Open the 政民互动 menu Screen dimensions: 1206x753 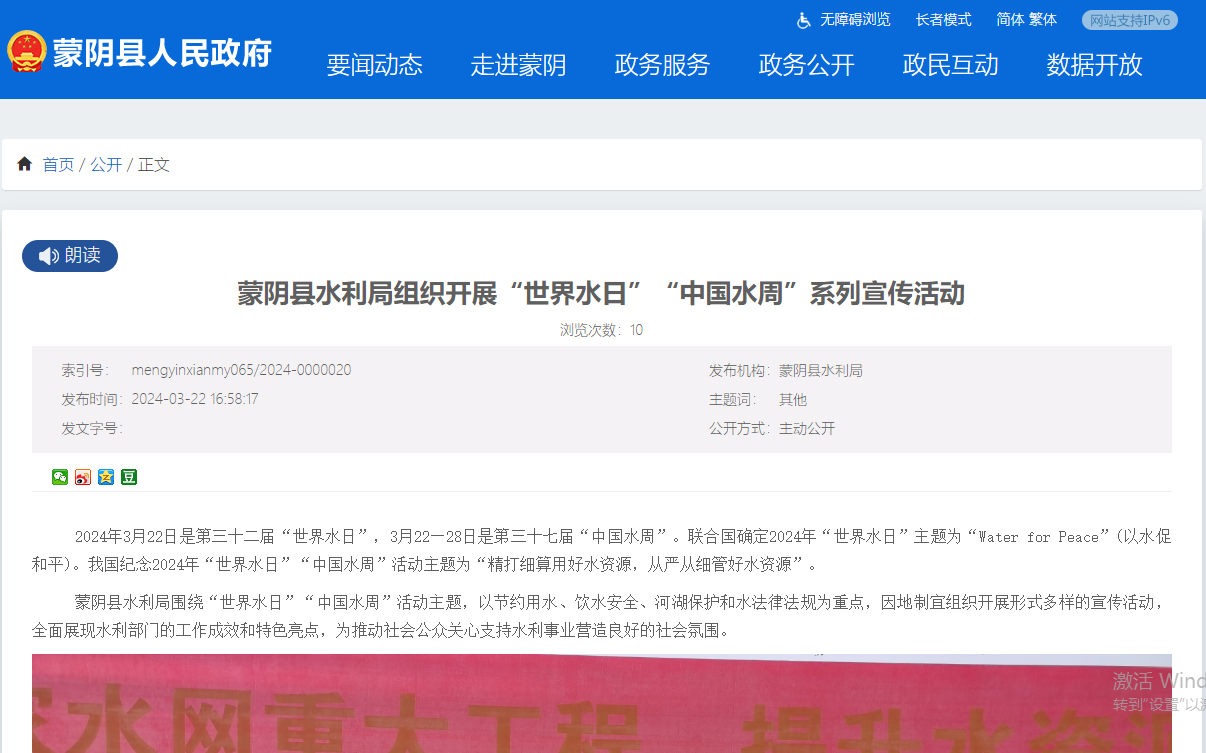pyautogui.click(x=951, y=65)
